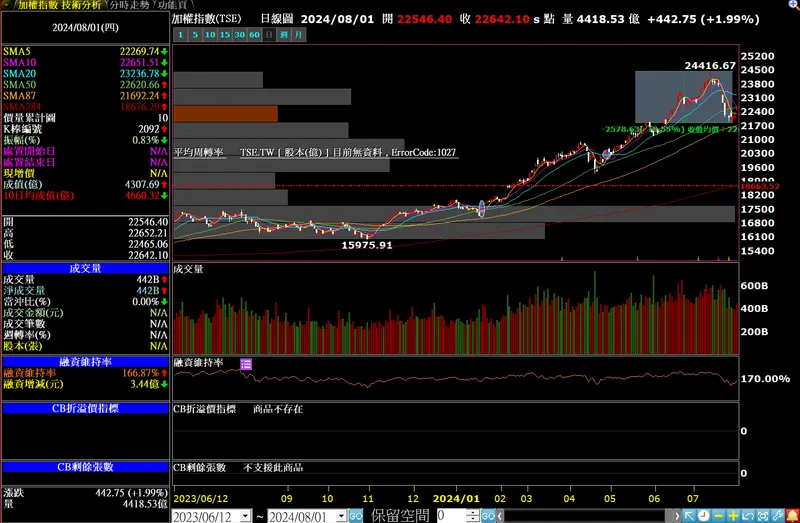Click the 價量累計圖 row
This screenshot has height=523, width=800.
(x=85, y=118)
